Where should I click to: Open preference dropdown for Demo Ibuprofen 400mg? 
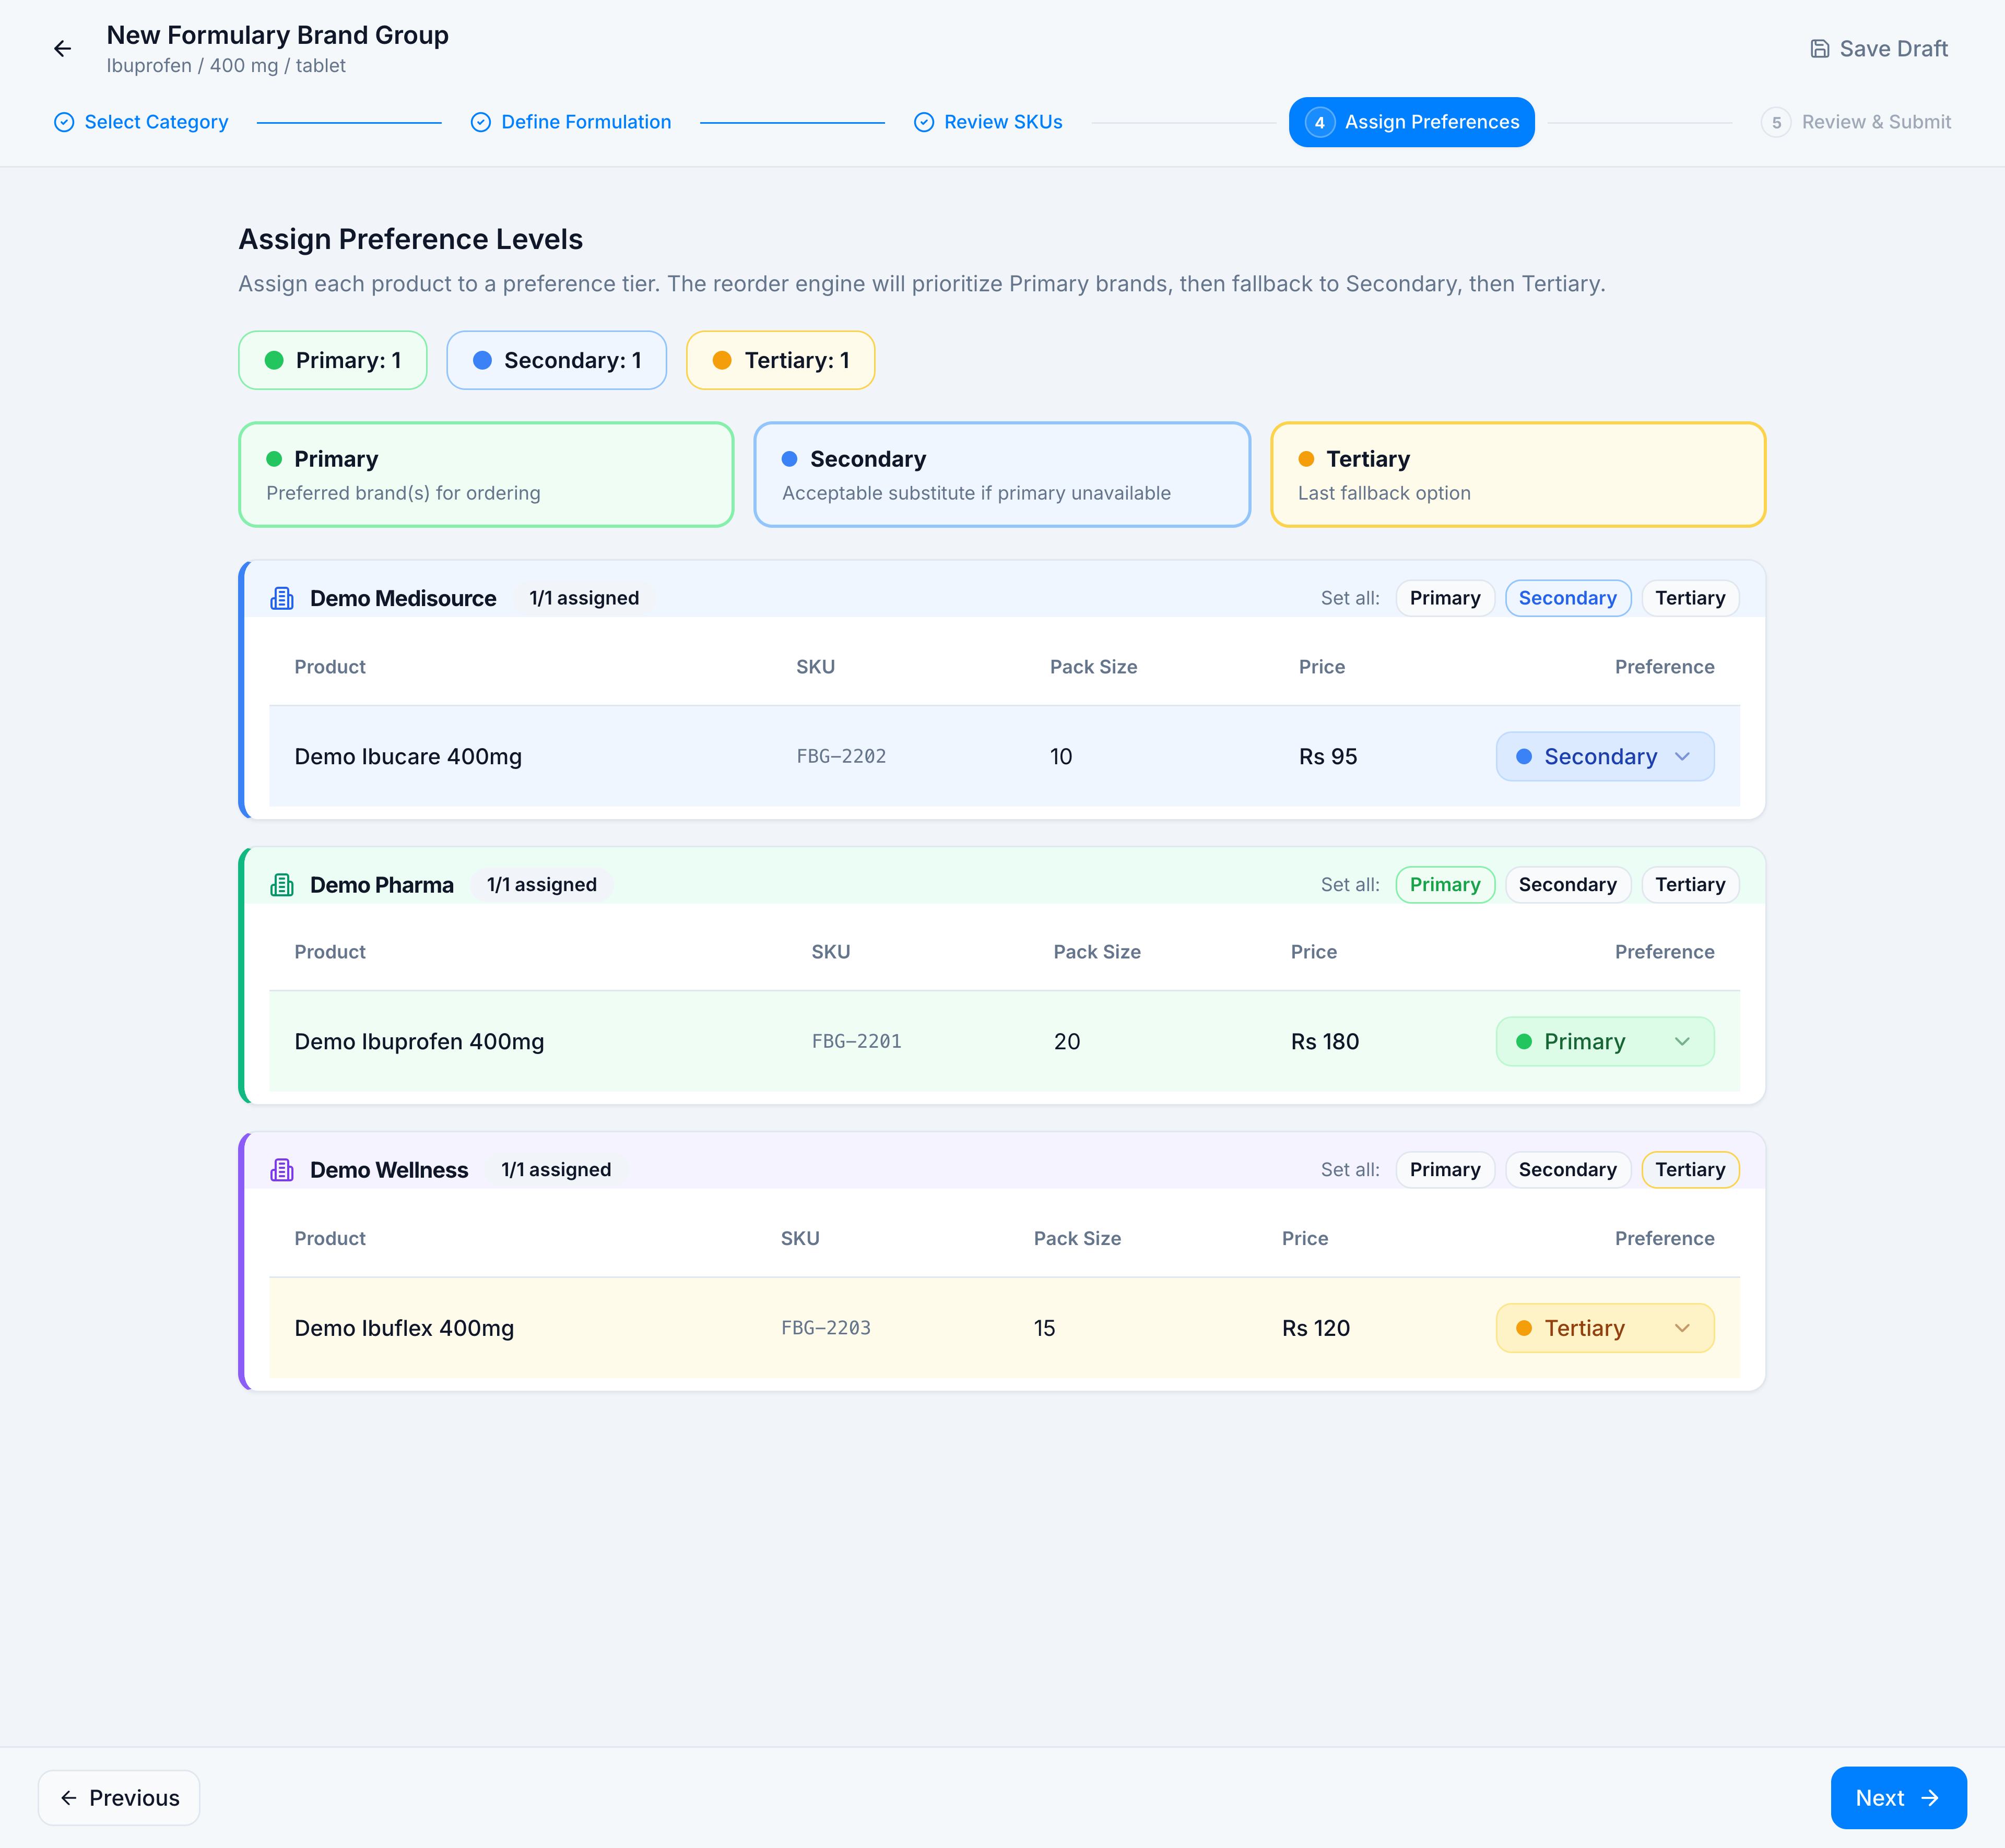tap(1605, 1041)
